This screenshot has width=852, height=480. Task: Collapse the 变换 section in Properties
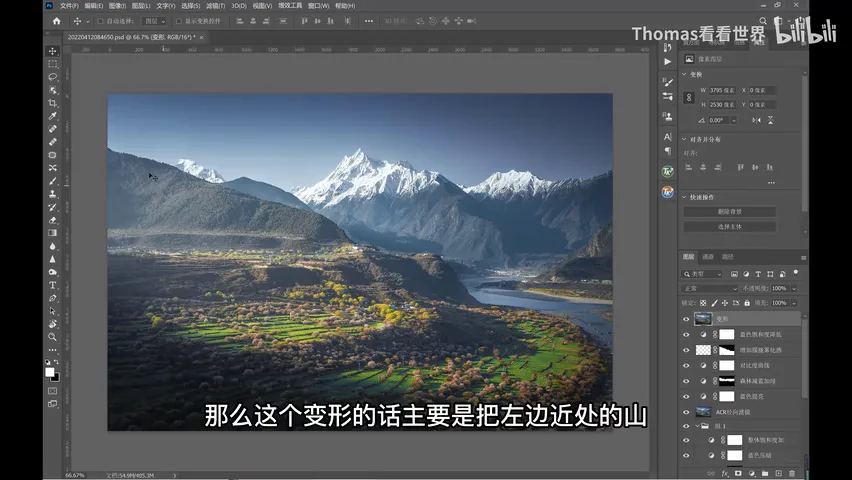pos(685,74)
